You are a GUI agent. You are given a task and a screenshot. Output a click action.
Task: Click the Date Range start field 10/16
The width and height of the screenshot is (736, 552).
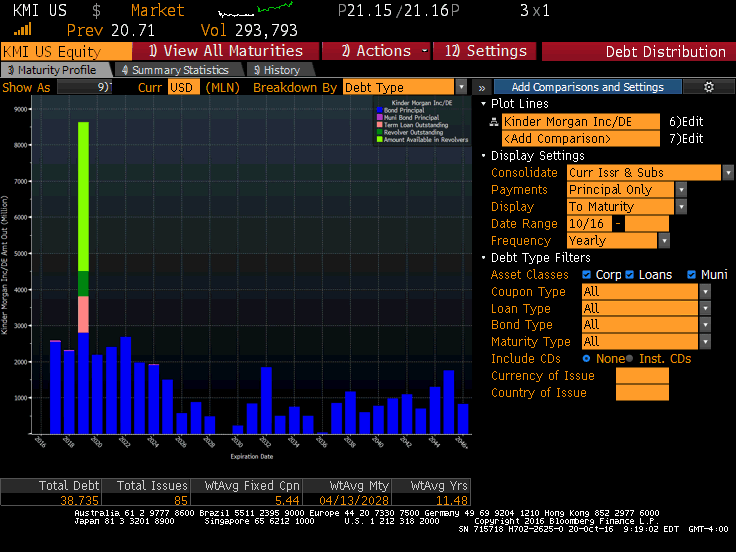coord(589,224)
